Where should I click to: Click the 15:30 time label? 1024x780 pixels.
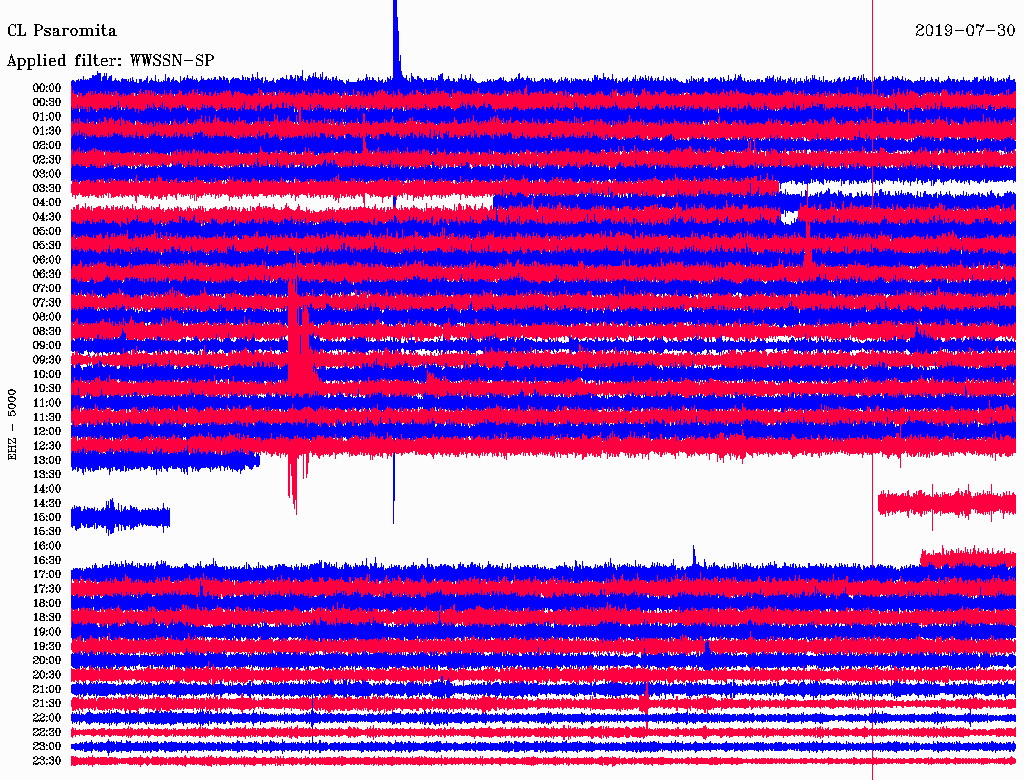[x=47, y=532]
